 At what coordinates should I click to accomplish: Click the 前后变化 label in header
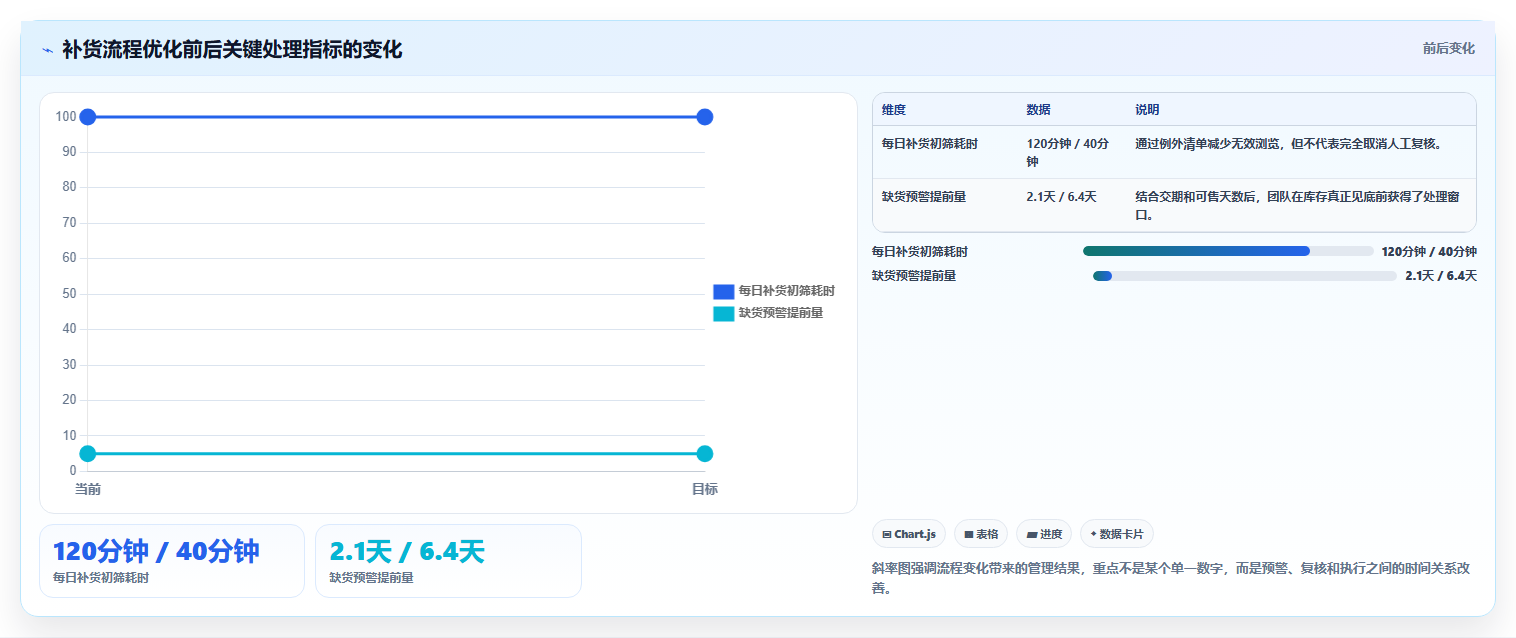point(1448,48)
